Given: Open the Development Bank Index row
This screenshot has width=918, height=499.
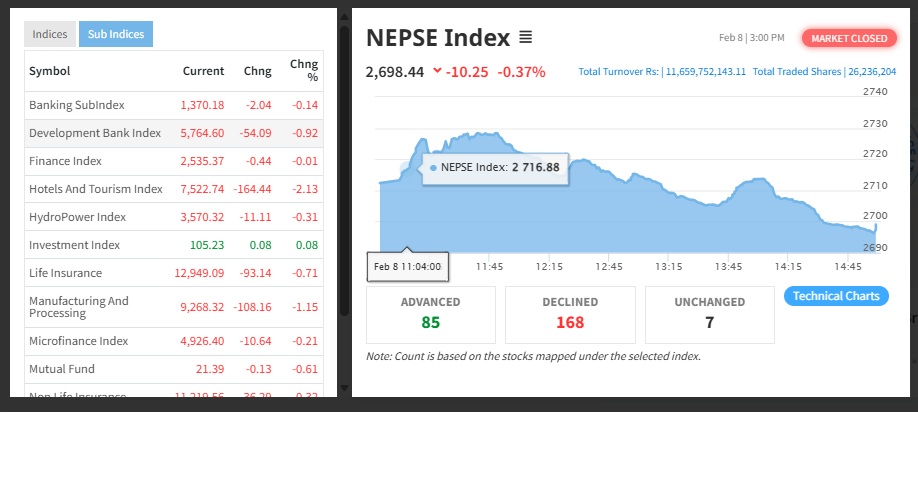Looking at the screenshot, I should (x=95, y=133).
